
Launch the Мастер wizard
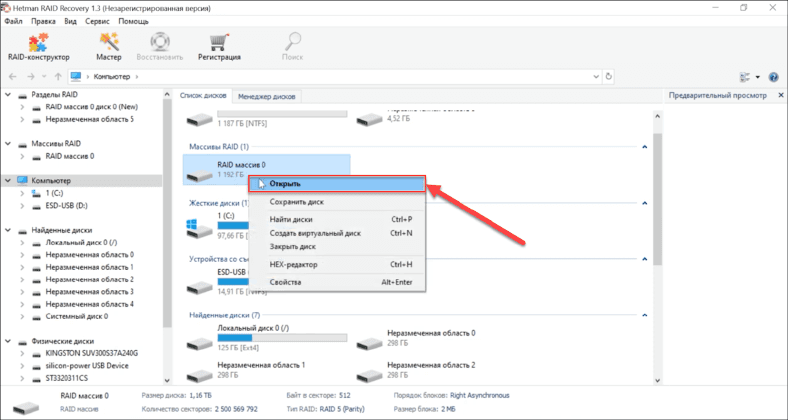(109, 47)
